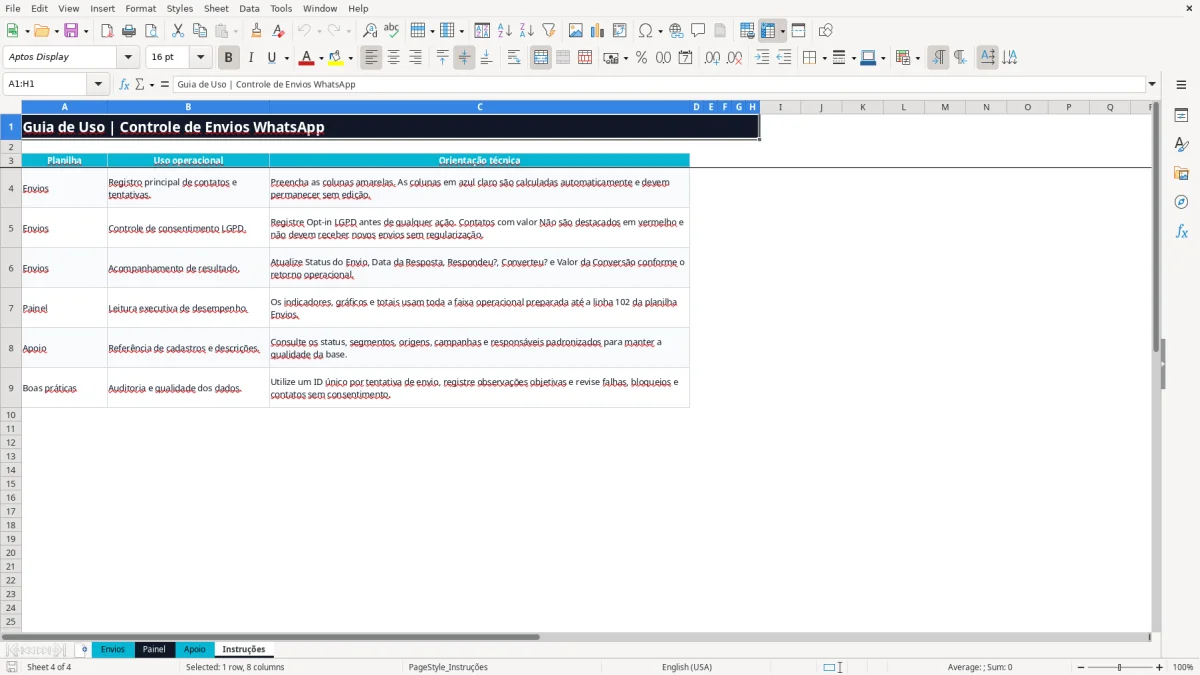1200x675 pixels.
Task: Run the Spelling check
Action: pos(392,31)
